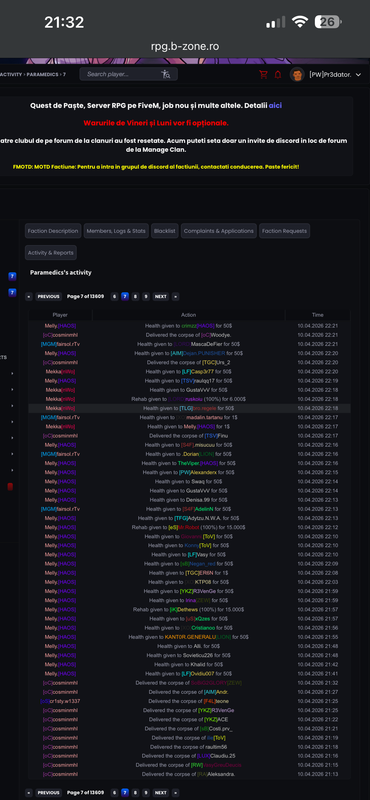Viewport: 370px width, 800px height.
Task: Open the shopping cart icon
Action: click(x=263, y=74)
